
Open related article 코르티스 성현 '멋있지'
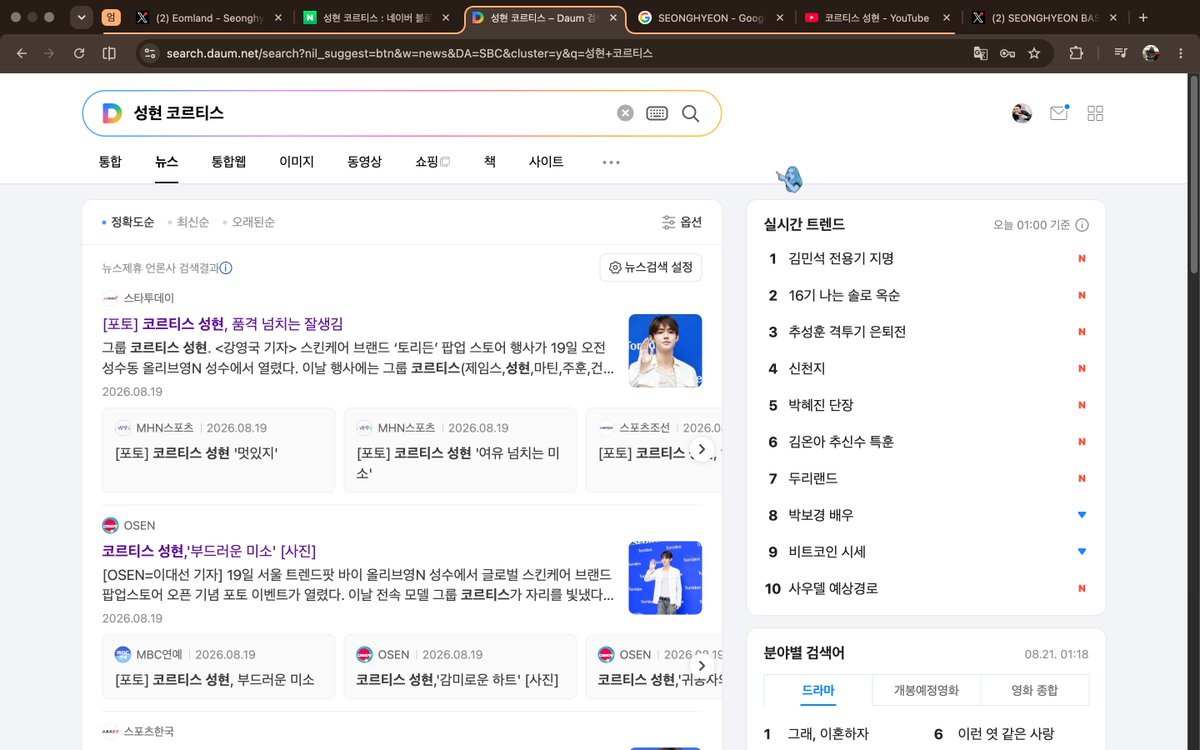click(196, 453)
